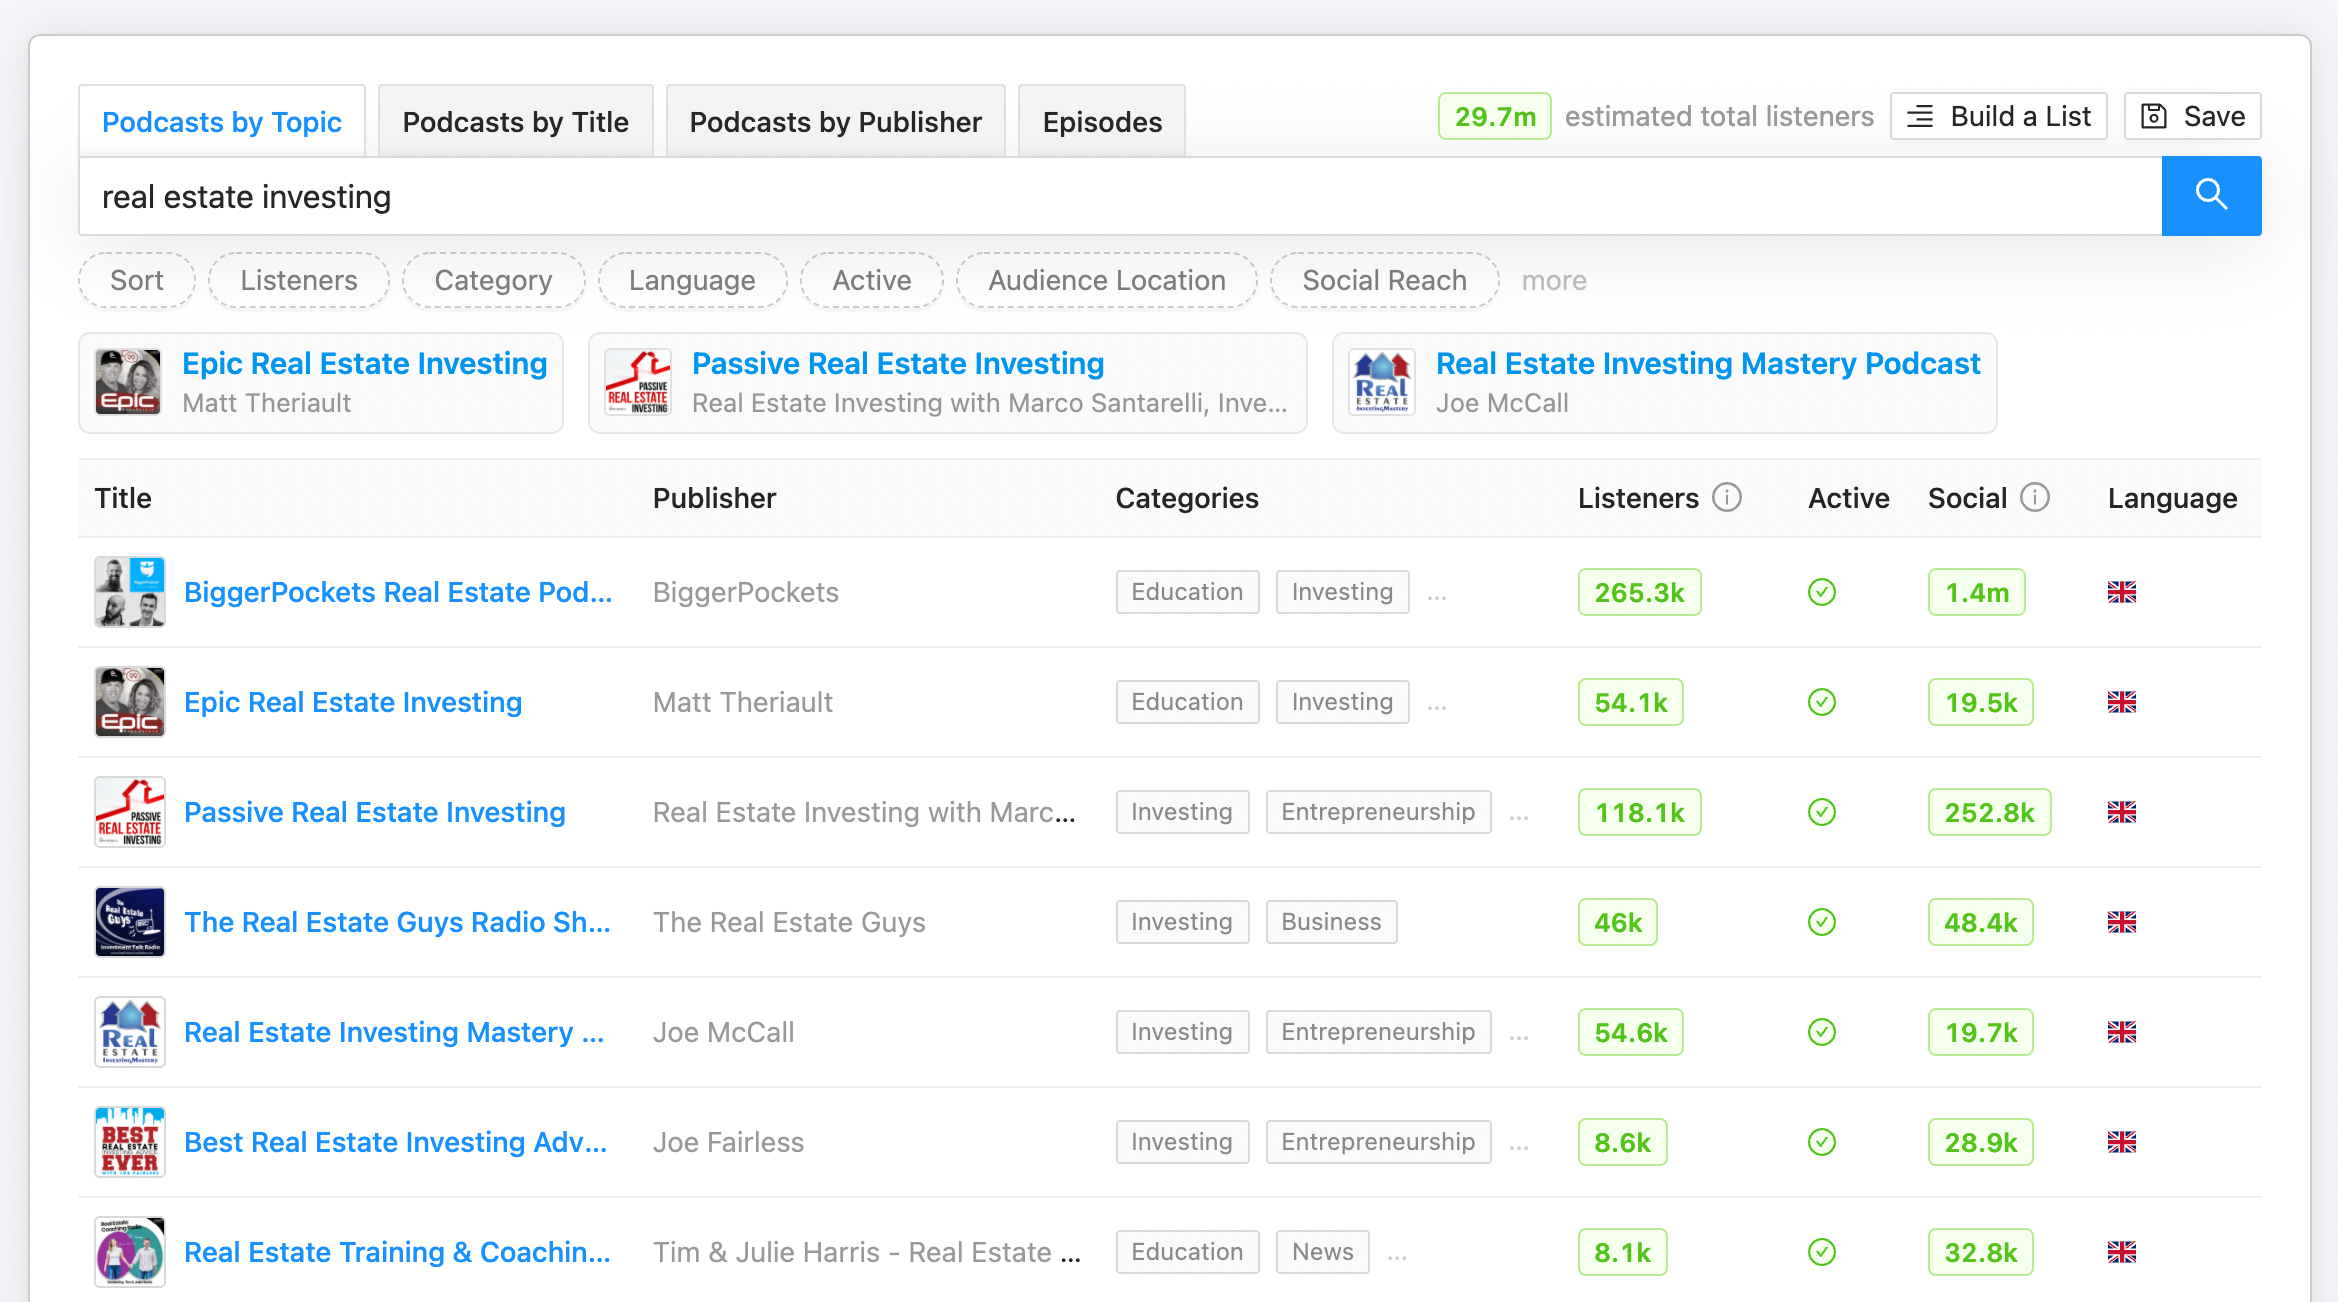Viewport: 2338px width, 1302px height.
Task: Switch to Podcasts by Title tab
Action: (515, 121)
